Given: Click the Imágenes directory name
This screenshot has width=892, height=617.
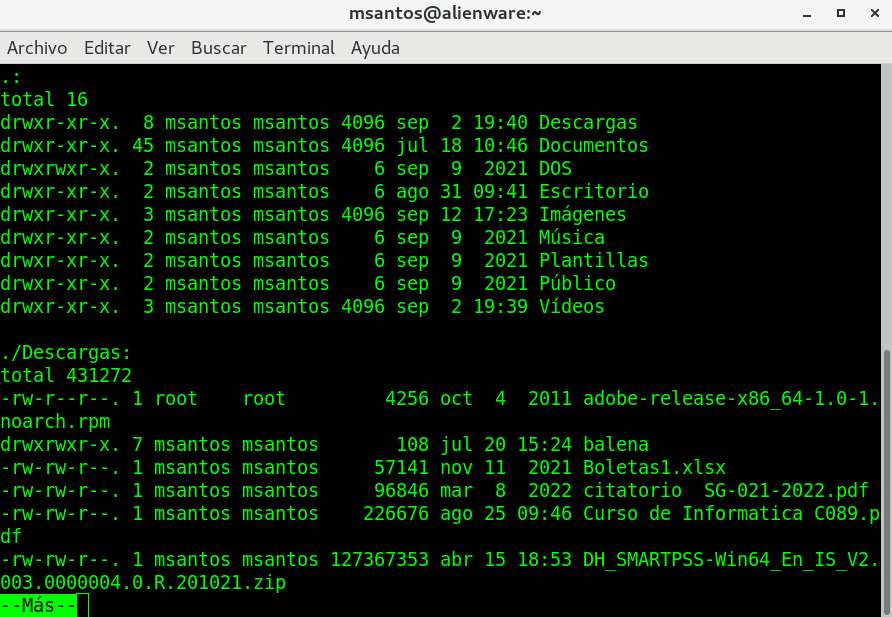Looking at the screenshot, I should pyautogui.click(x=582, y=215).
